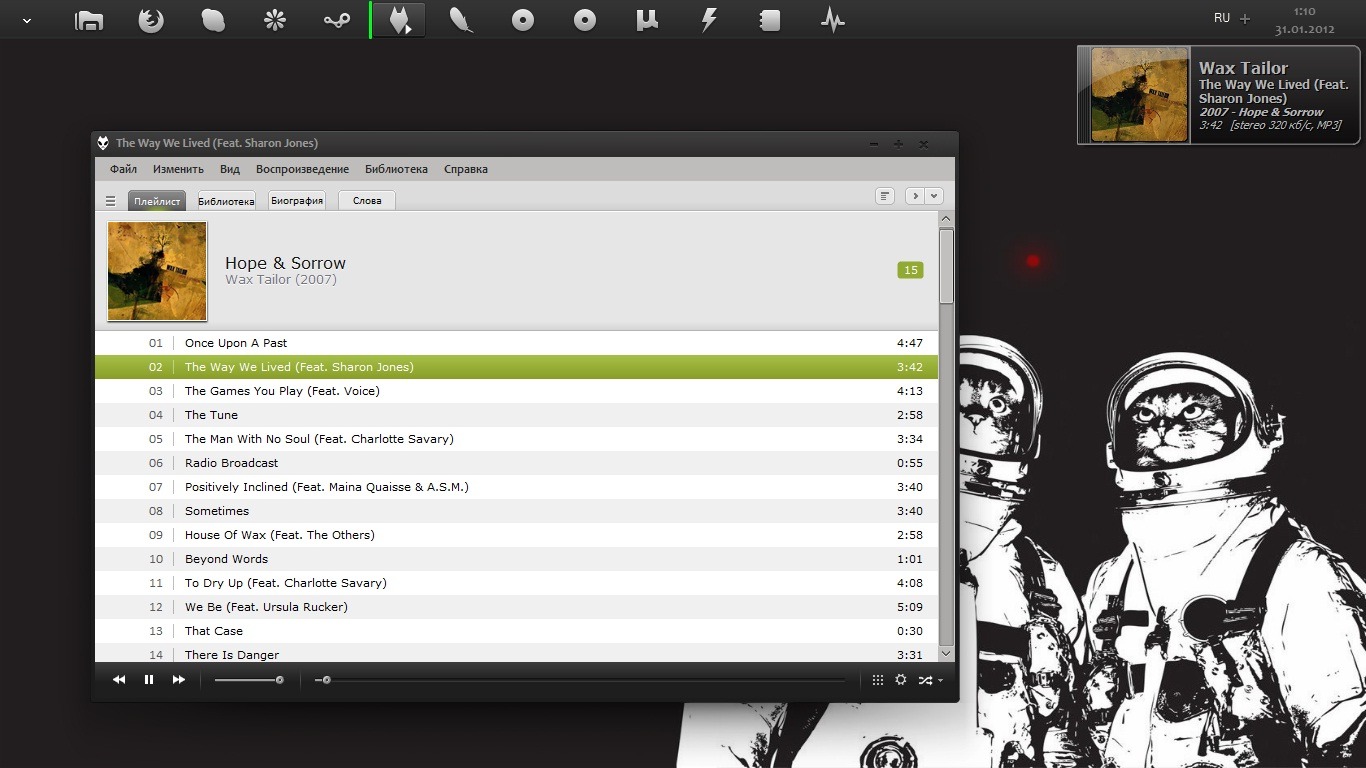Screen dimensions: 1366x768
Task: Select track Positively Inclined
Action: point(516,487)
